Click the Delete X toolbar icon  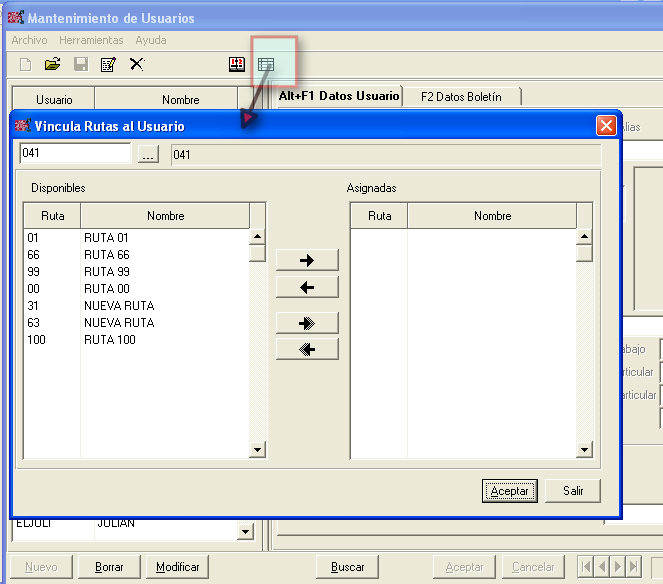pos(137,64)
